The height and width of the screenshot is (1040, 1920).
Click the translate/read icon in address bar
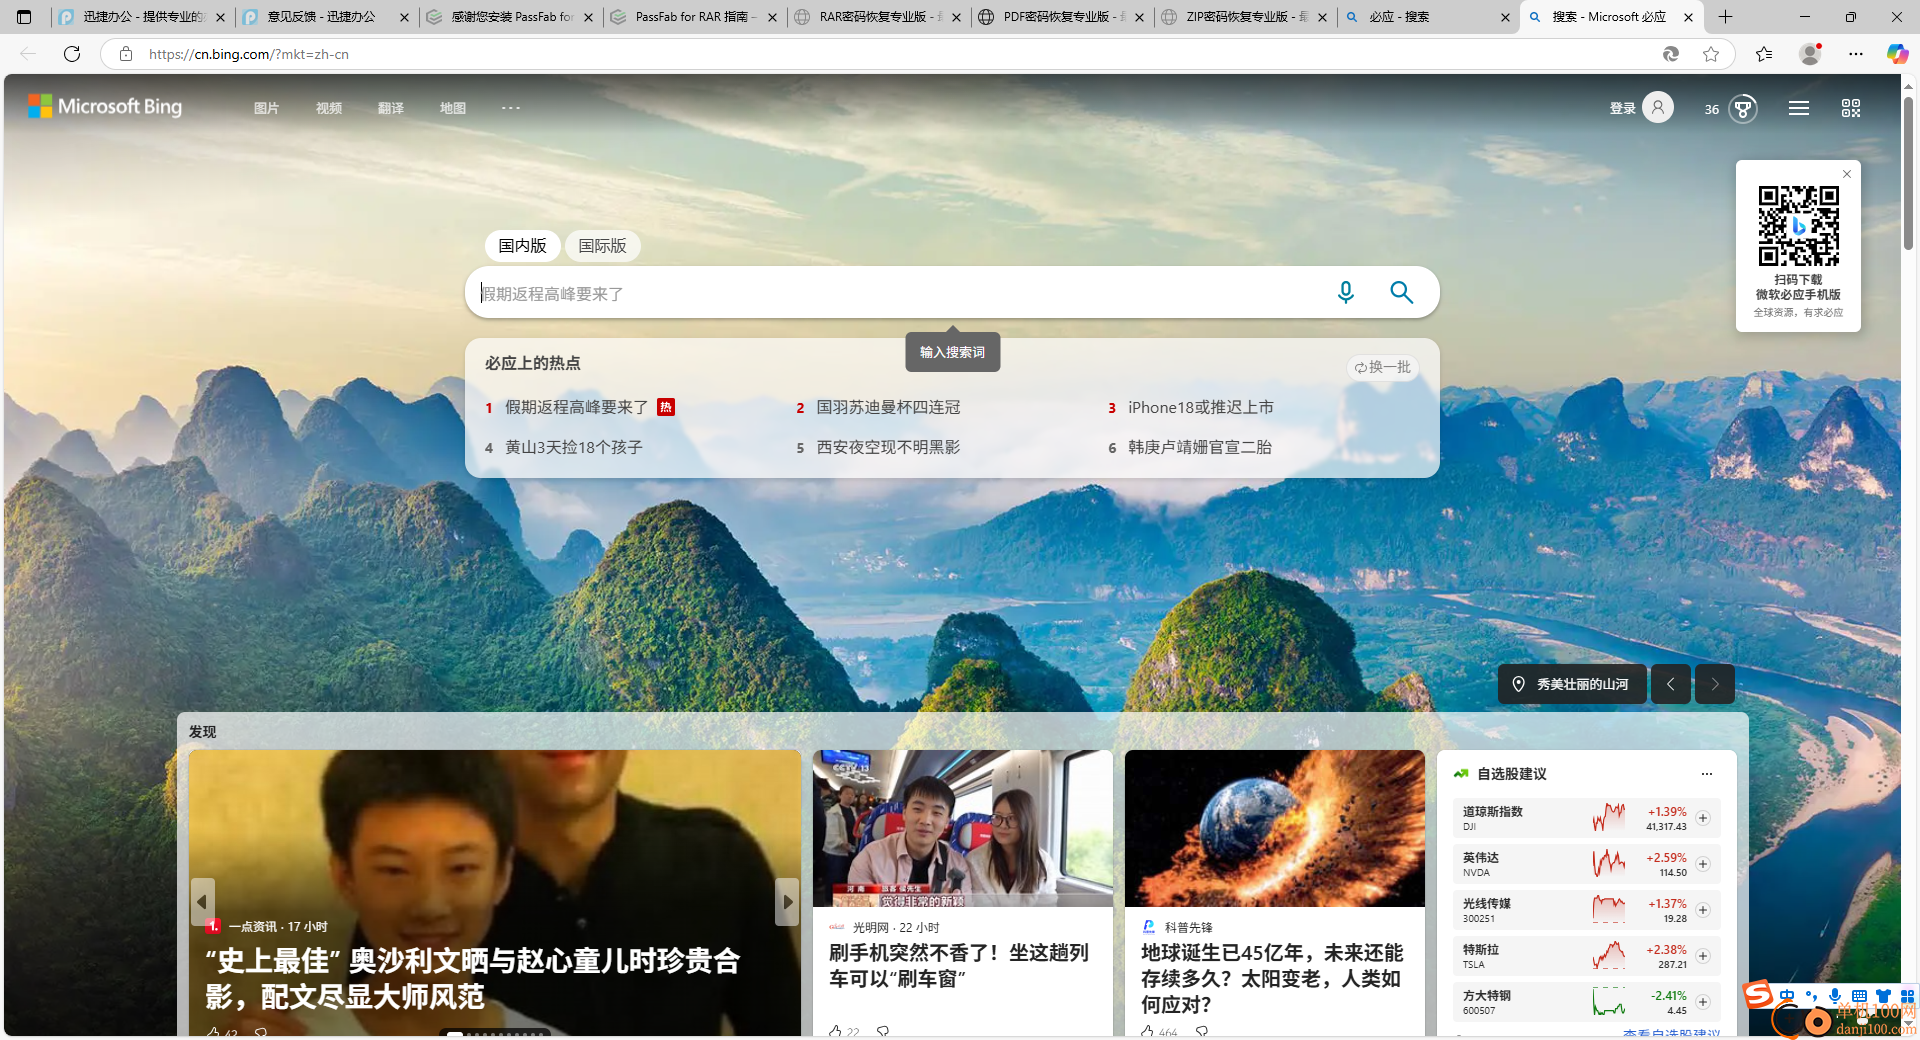tap(1670, 54)
